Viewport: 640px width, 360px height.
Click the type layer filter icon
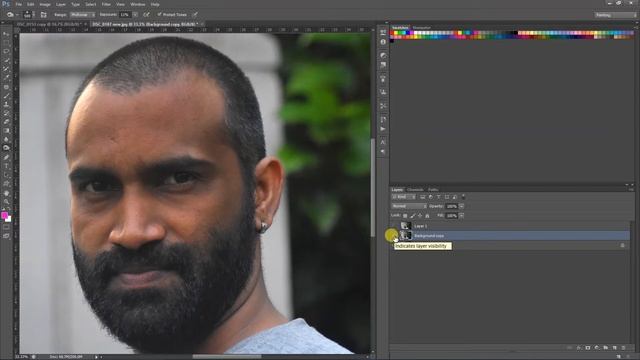click(x=439, y=197)
